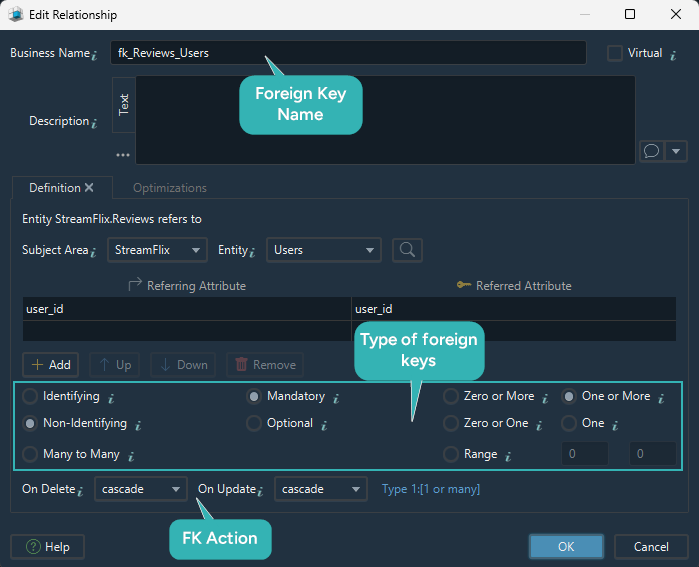Viewport: 699px width, 567px height.
Task: Select the Non-Identifying radio button
Action: (x=30, y=423)
